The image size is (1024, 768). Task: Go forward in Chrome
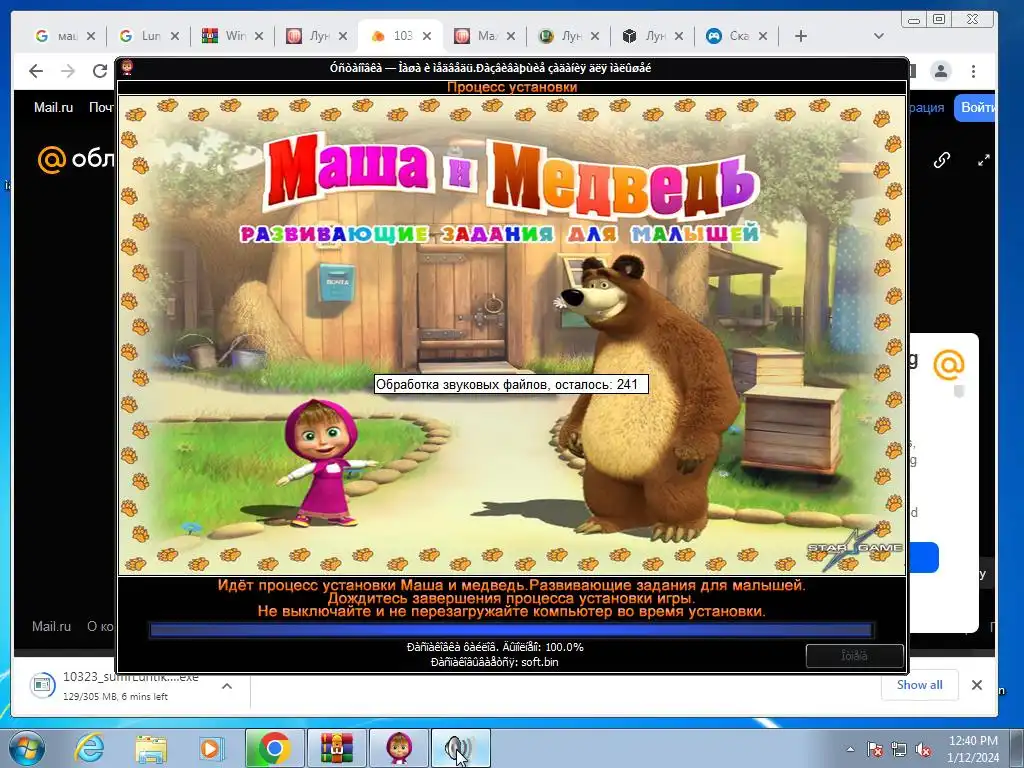coord(68,71)
